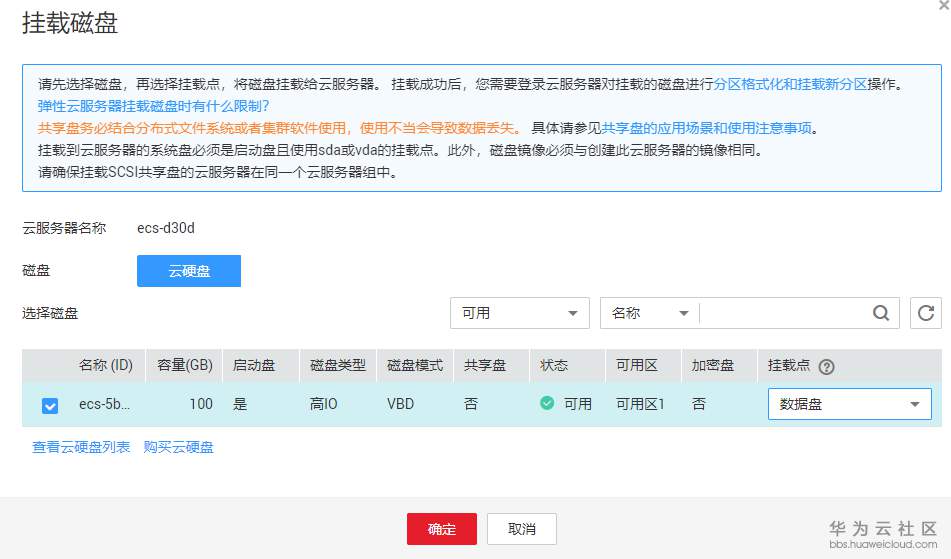Click the 容量(GB) column header
951x559 pixels.
point(185,365)
